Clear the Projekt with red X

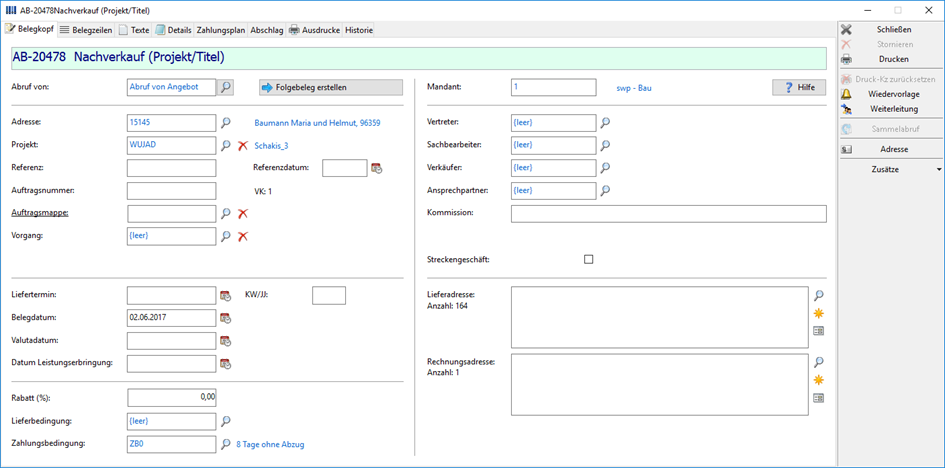coord(242,145)
